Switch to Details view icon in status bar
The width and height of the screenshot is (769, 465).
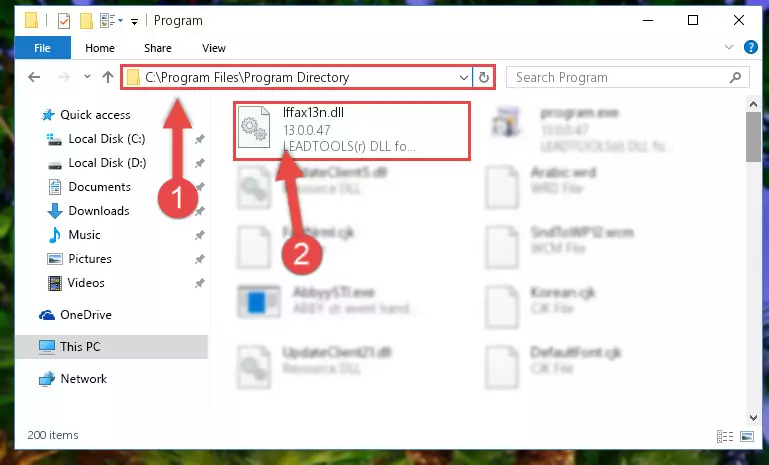(x=724, y=436)
